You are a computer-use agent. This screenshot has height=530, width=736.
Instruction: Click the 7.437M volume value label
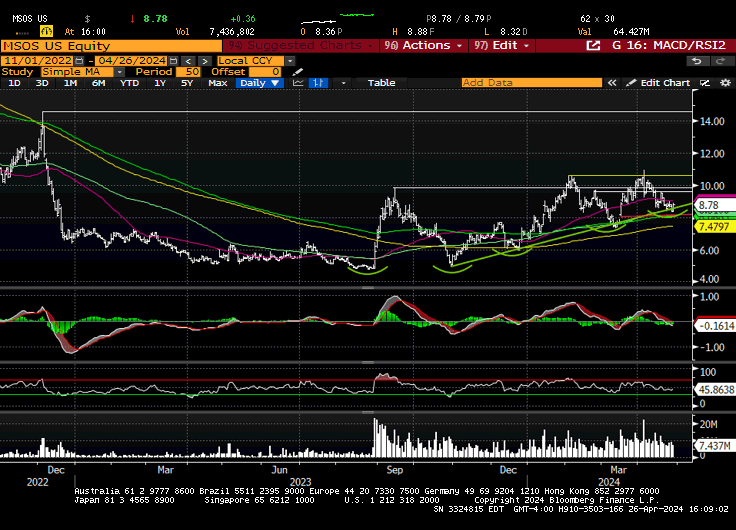click(x=714, y=446)
